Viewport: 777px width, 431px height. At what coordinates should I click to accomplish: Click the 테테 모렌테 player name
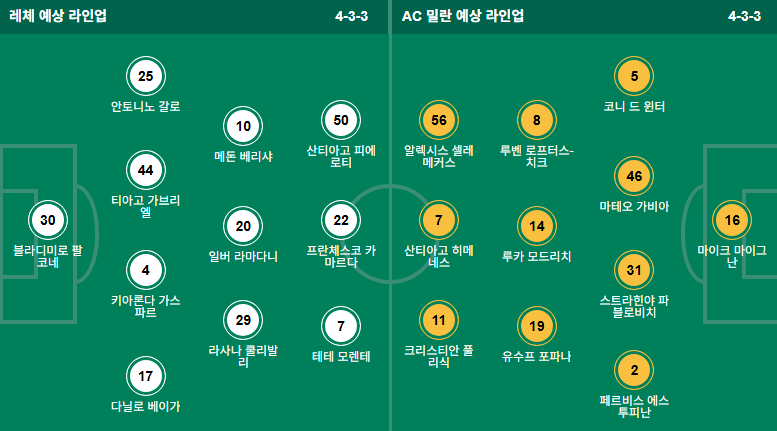pos(341,357)
